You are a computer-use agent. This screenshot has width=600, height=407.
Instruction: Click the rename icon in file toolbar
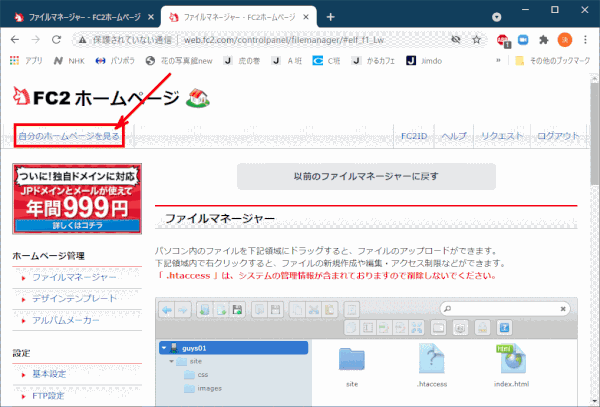(368, 328)
